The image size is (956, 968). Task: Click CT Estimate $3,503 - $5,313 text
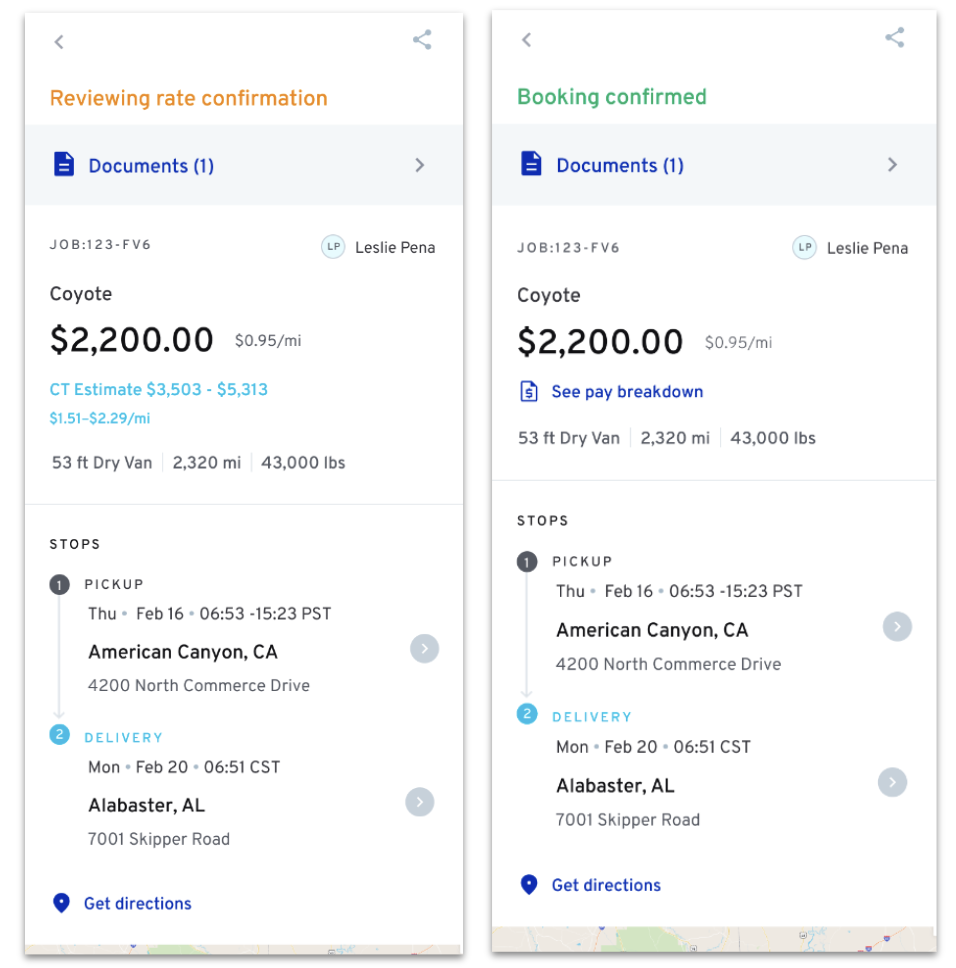click(x=159, y=389)
